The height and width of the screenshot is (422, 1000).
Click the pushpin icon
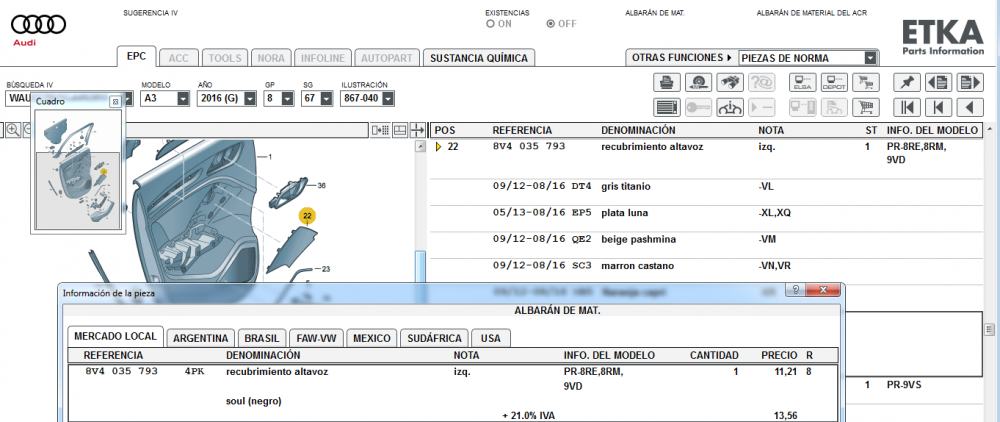point(907,83)
